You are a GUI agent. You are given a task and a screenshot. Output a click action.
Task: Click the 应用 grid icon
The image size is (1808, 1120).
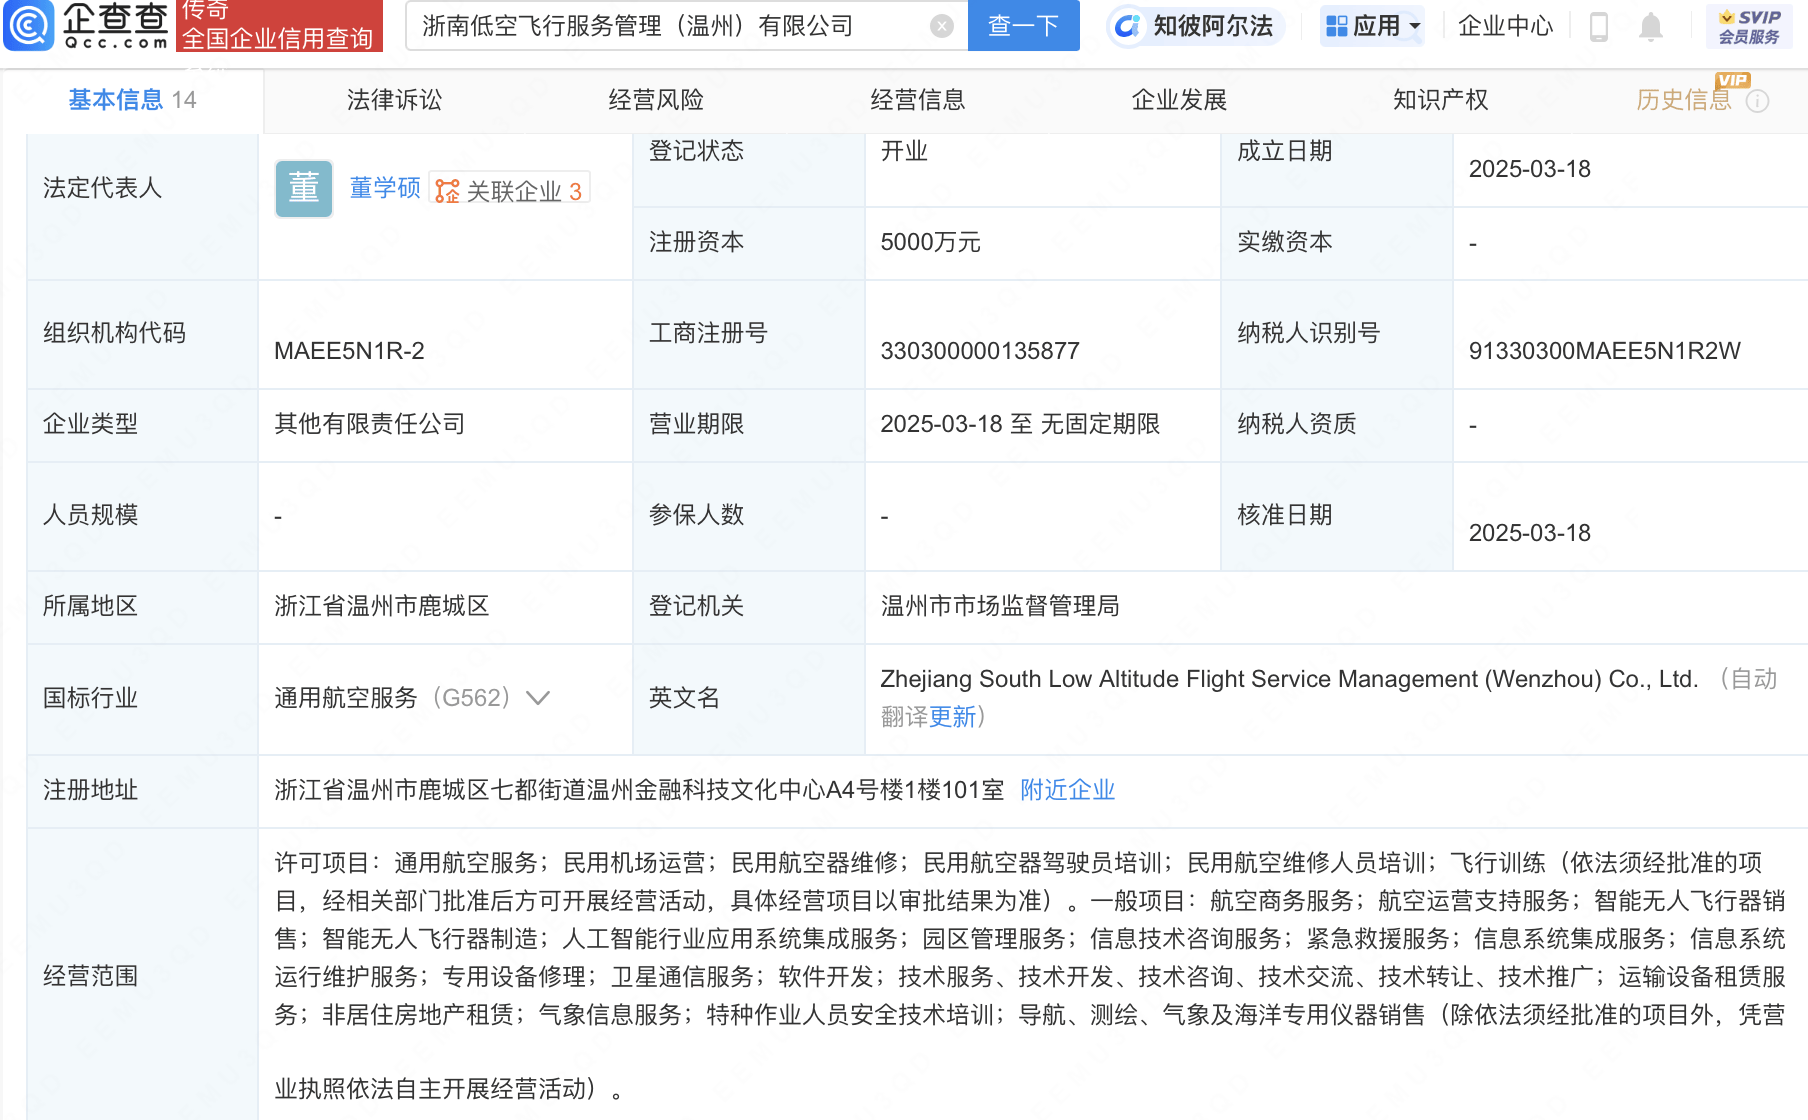tap(1336, 26)
